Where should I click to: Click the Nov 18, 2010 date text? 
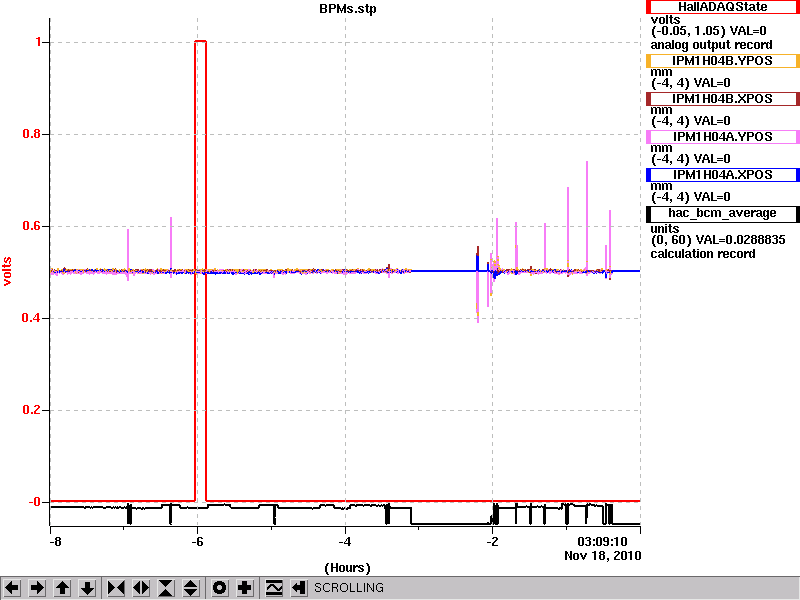click(603, 556)
